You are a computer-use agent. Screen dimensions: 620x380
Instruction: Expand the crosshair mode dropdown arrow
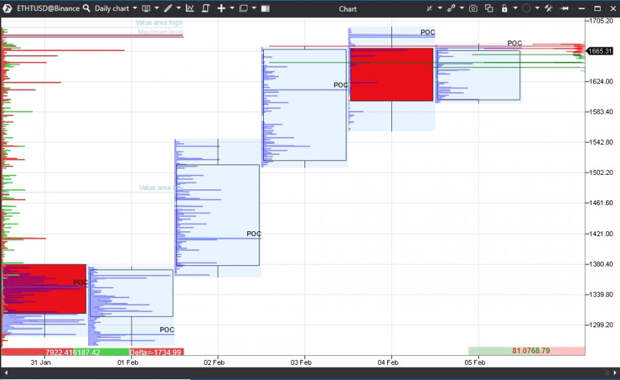[232, 8]
